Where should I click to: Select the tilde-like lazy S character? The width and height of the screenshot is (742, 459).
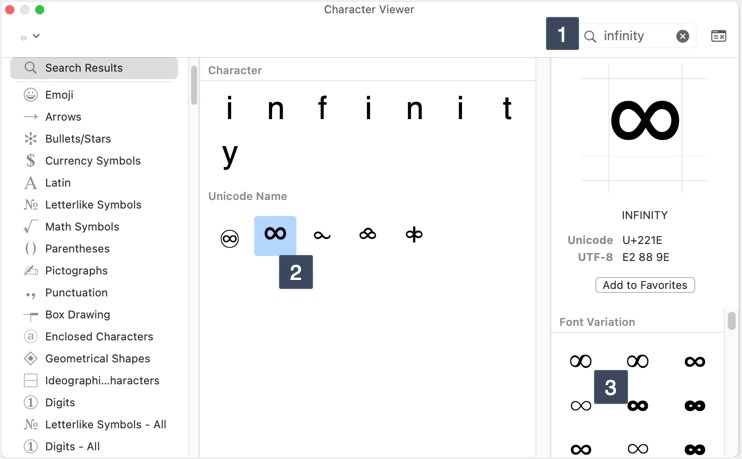tap(322, 235)
